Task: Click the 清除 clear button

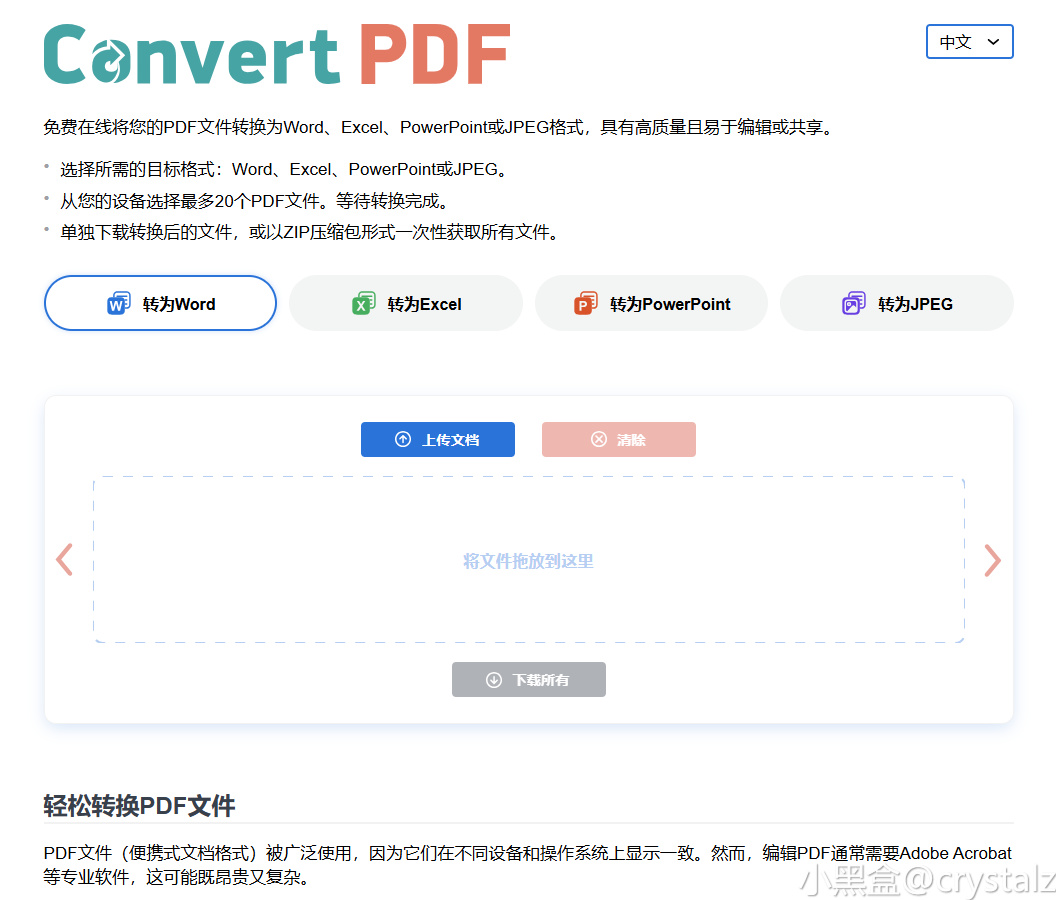Action: [x=618, y=439]
